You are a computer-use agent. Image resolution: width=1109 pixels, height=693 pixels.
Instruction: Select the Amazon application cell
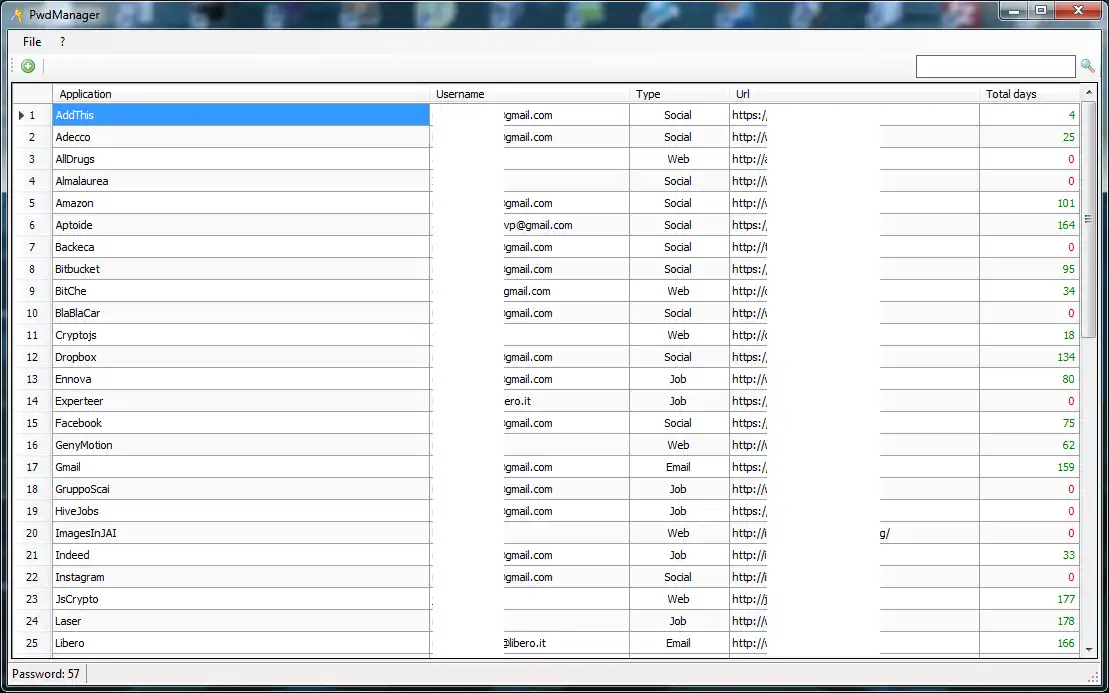coord(240,203)
